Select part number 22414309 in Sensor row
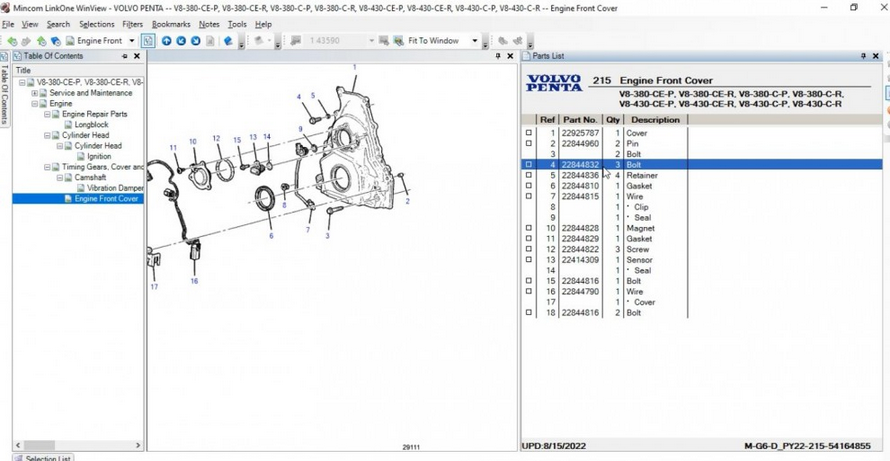The image size is (890, 461). pyautogui.click(x=580, y=259)
